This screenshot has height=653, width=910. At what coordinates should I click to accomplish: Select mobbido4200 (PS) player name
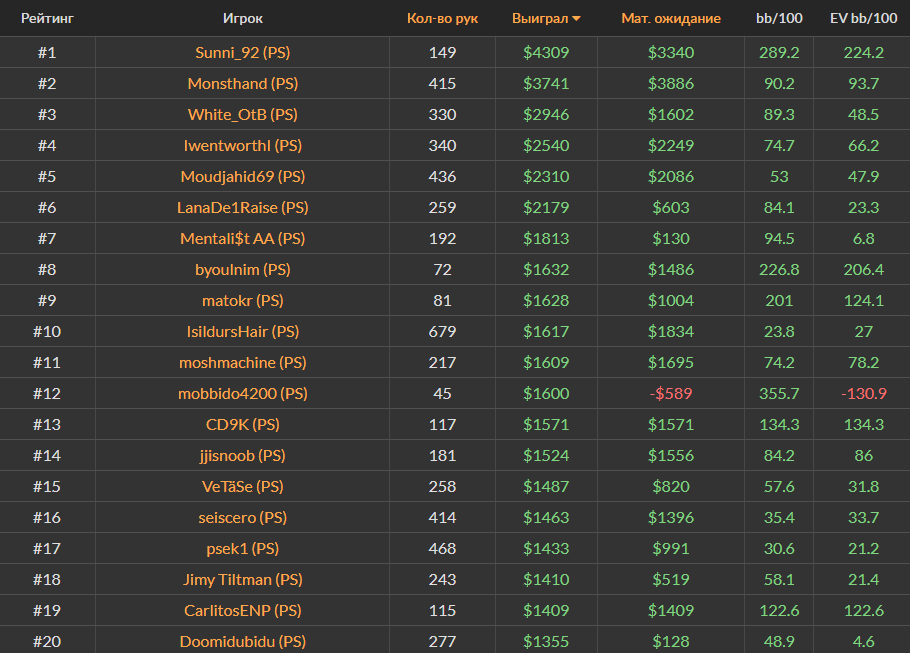pos(243,393)
